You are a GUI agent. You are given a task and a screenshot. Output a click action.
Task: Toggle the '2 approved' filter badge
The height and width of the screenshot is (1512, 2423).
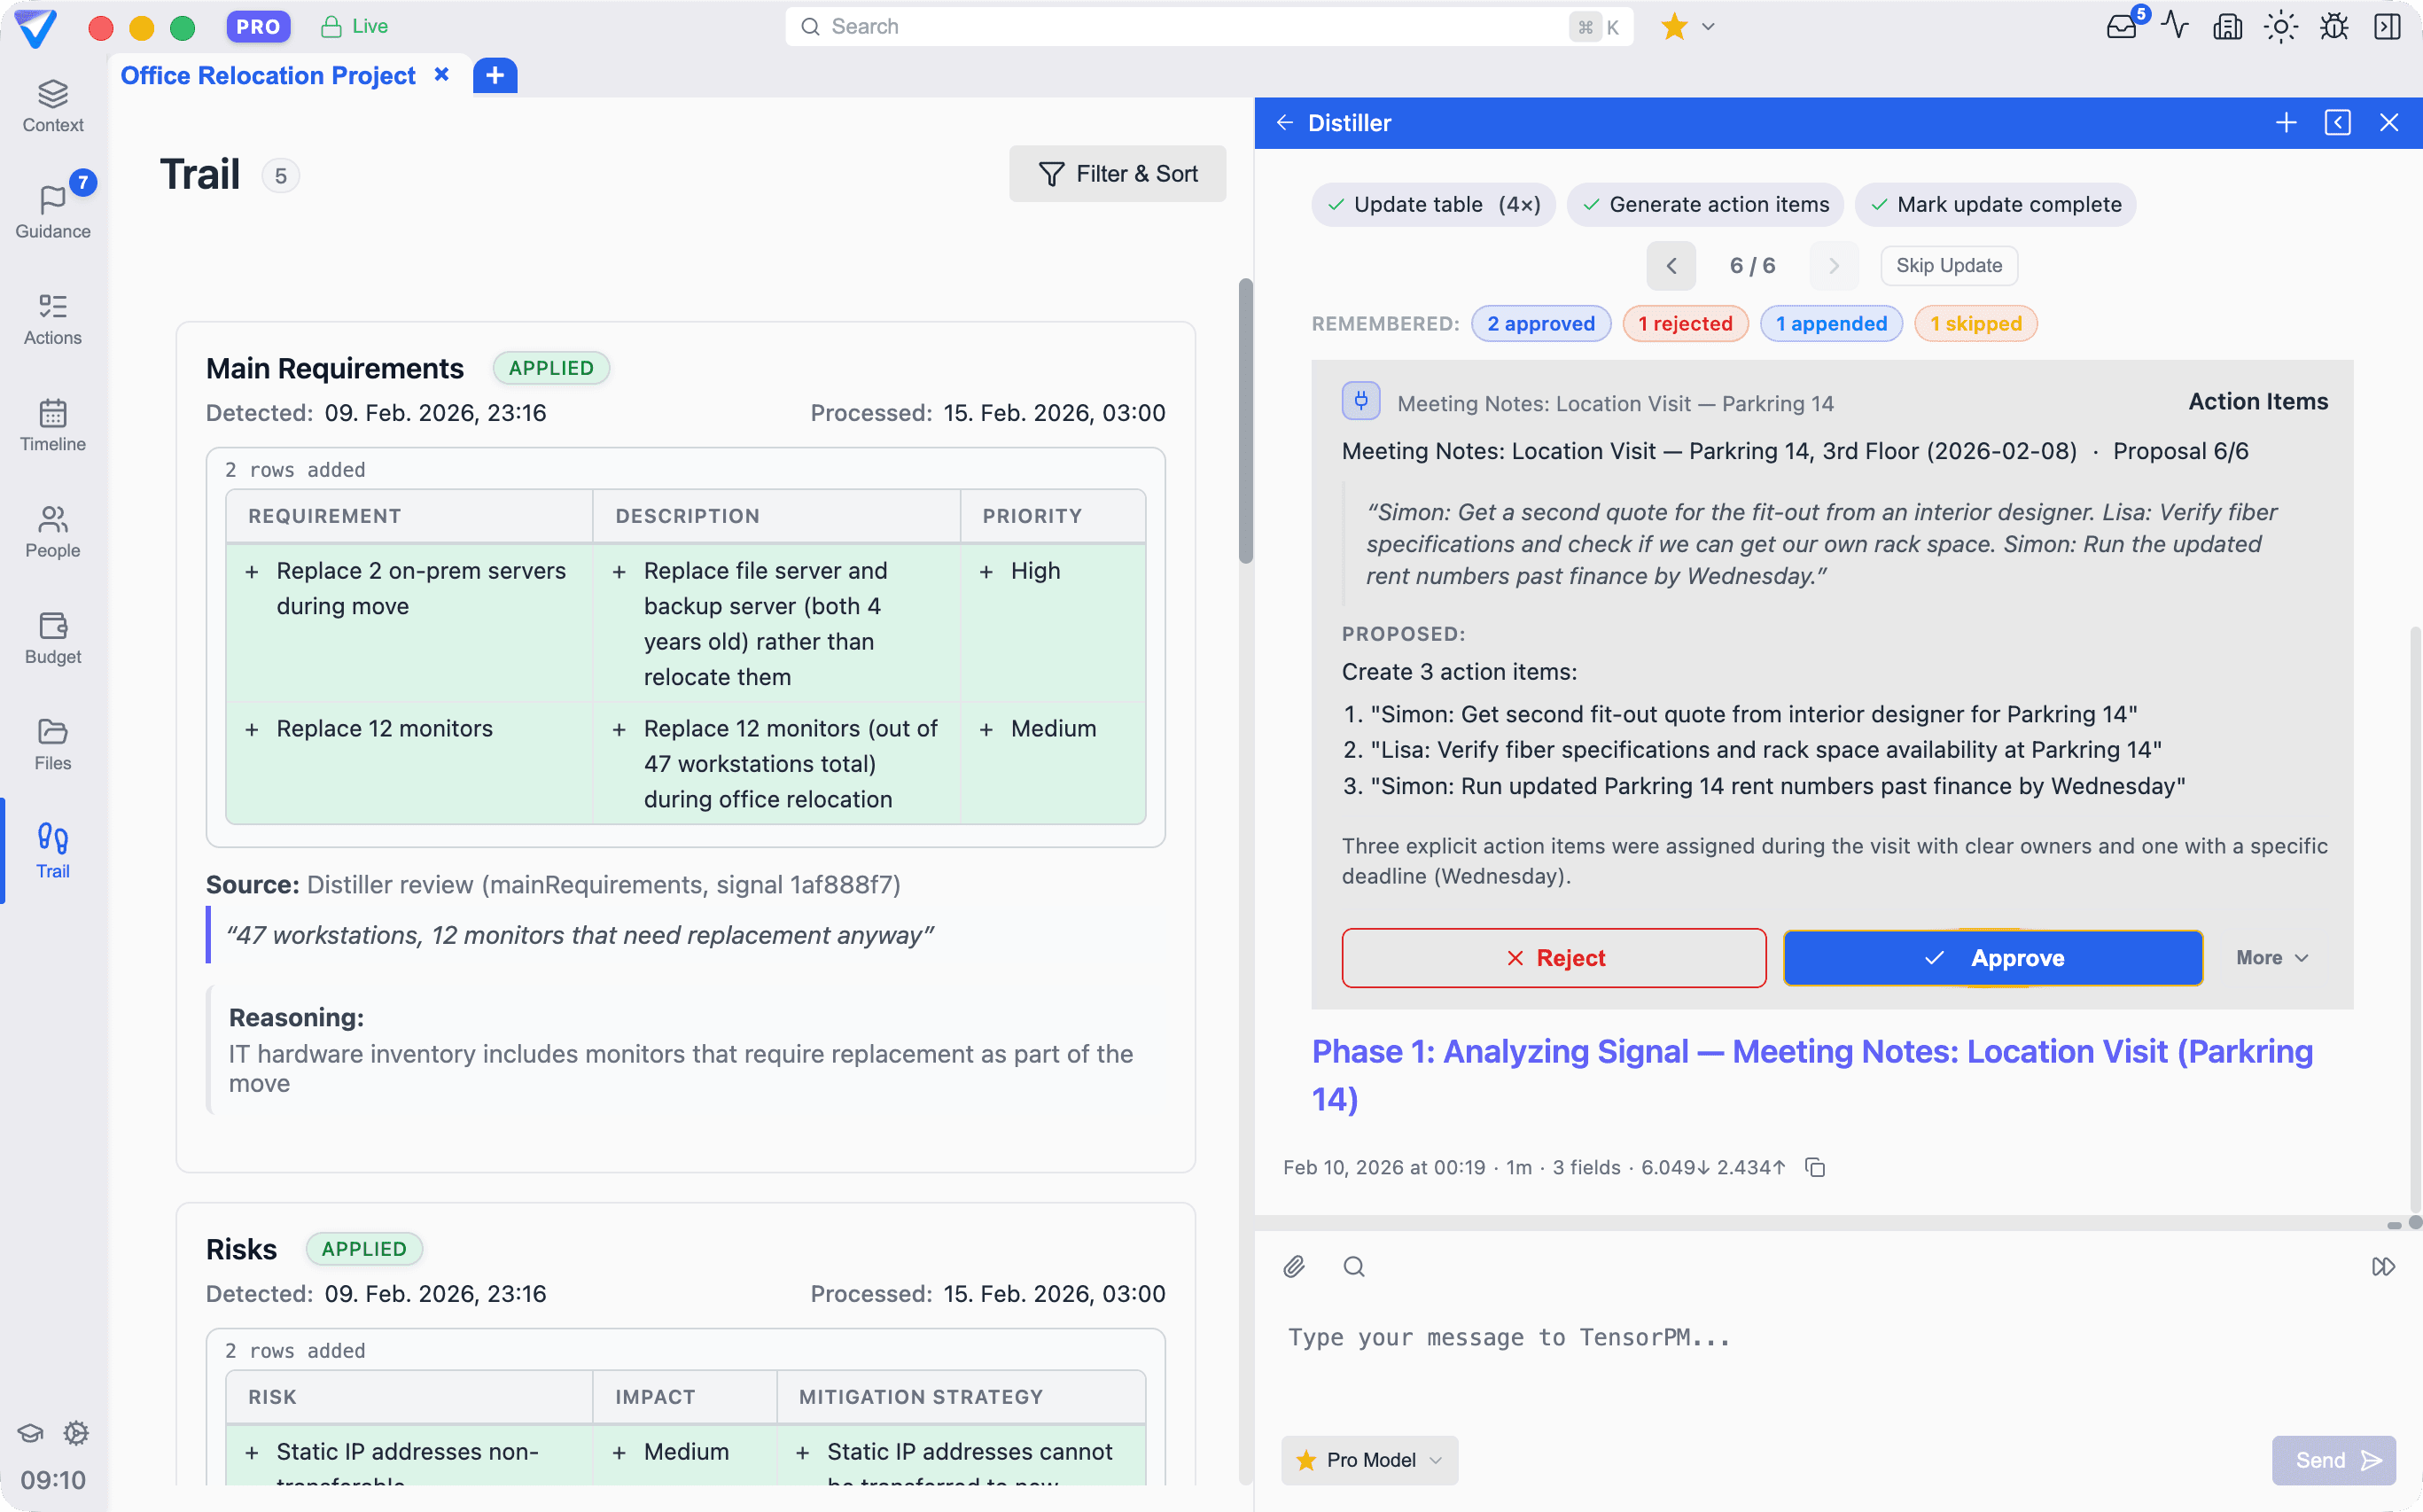point(1540,323)
